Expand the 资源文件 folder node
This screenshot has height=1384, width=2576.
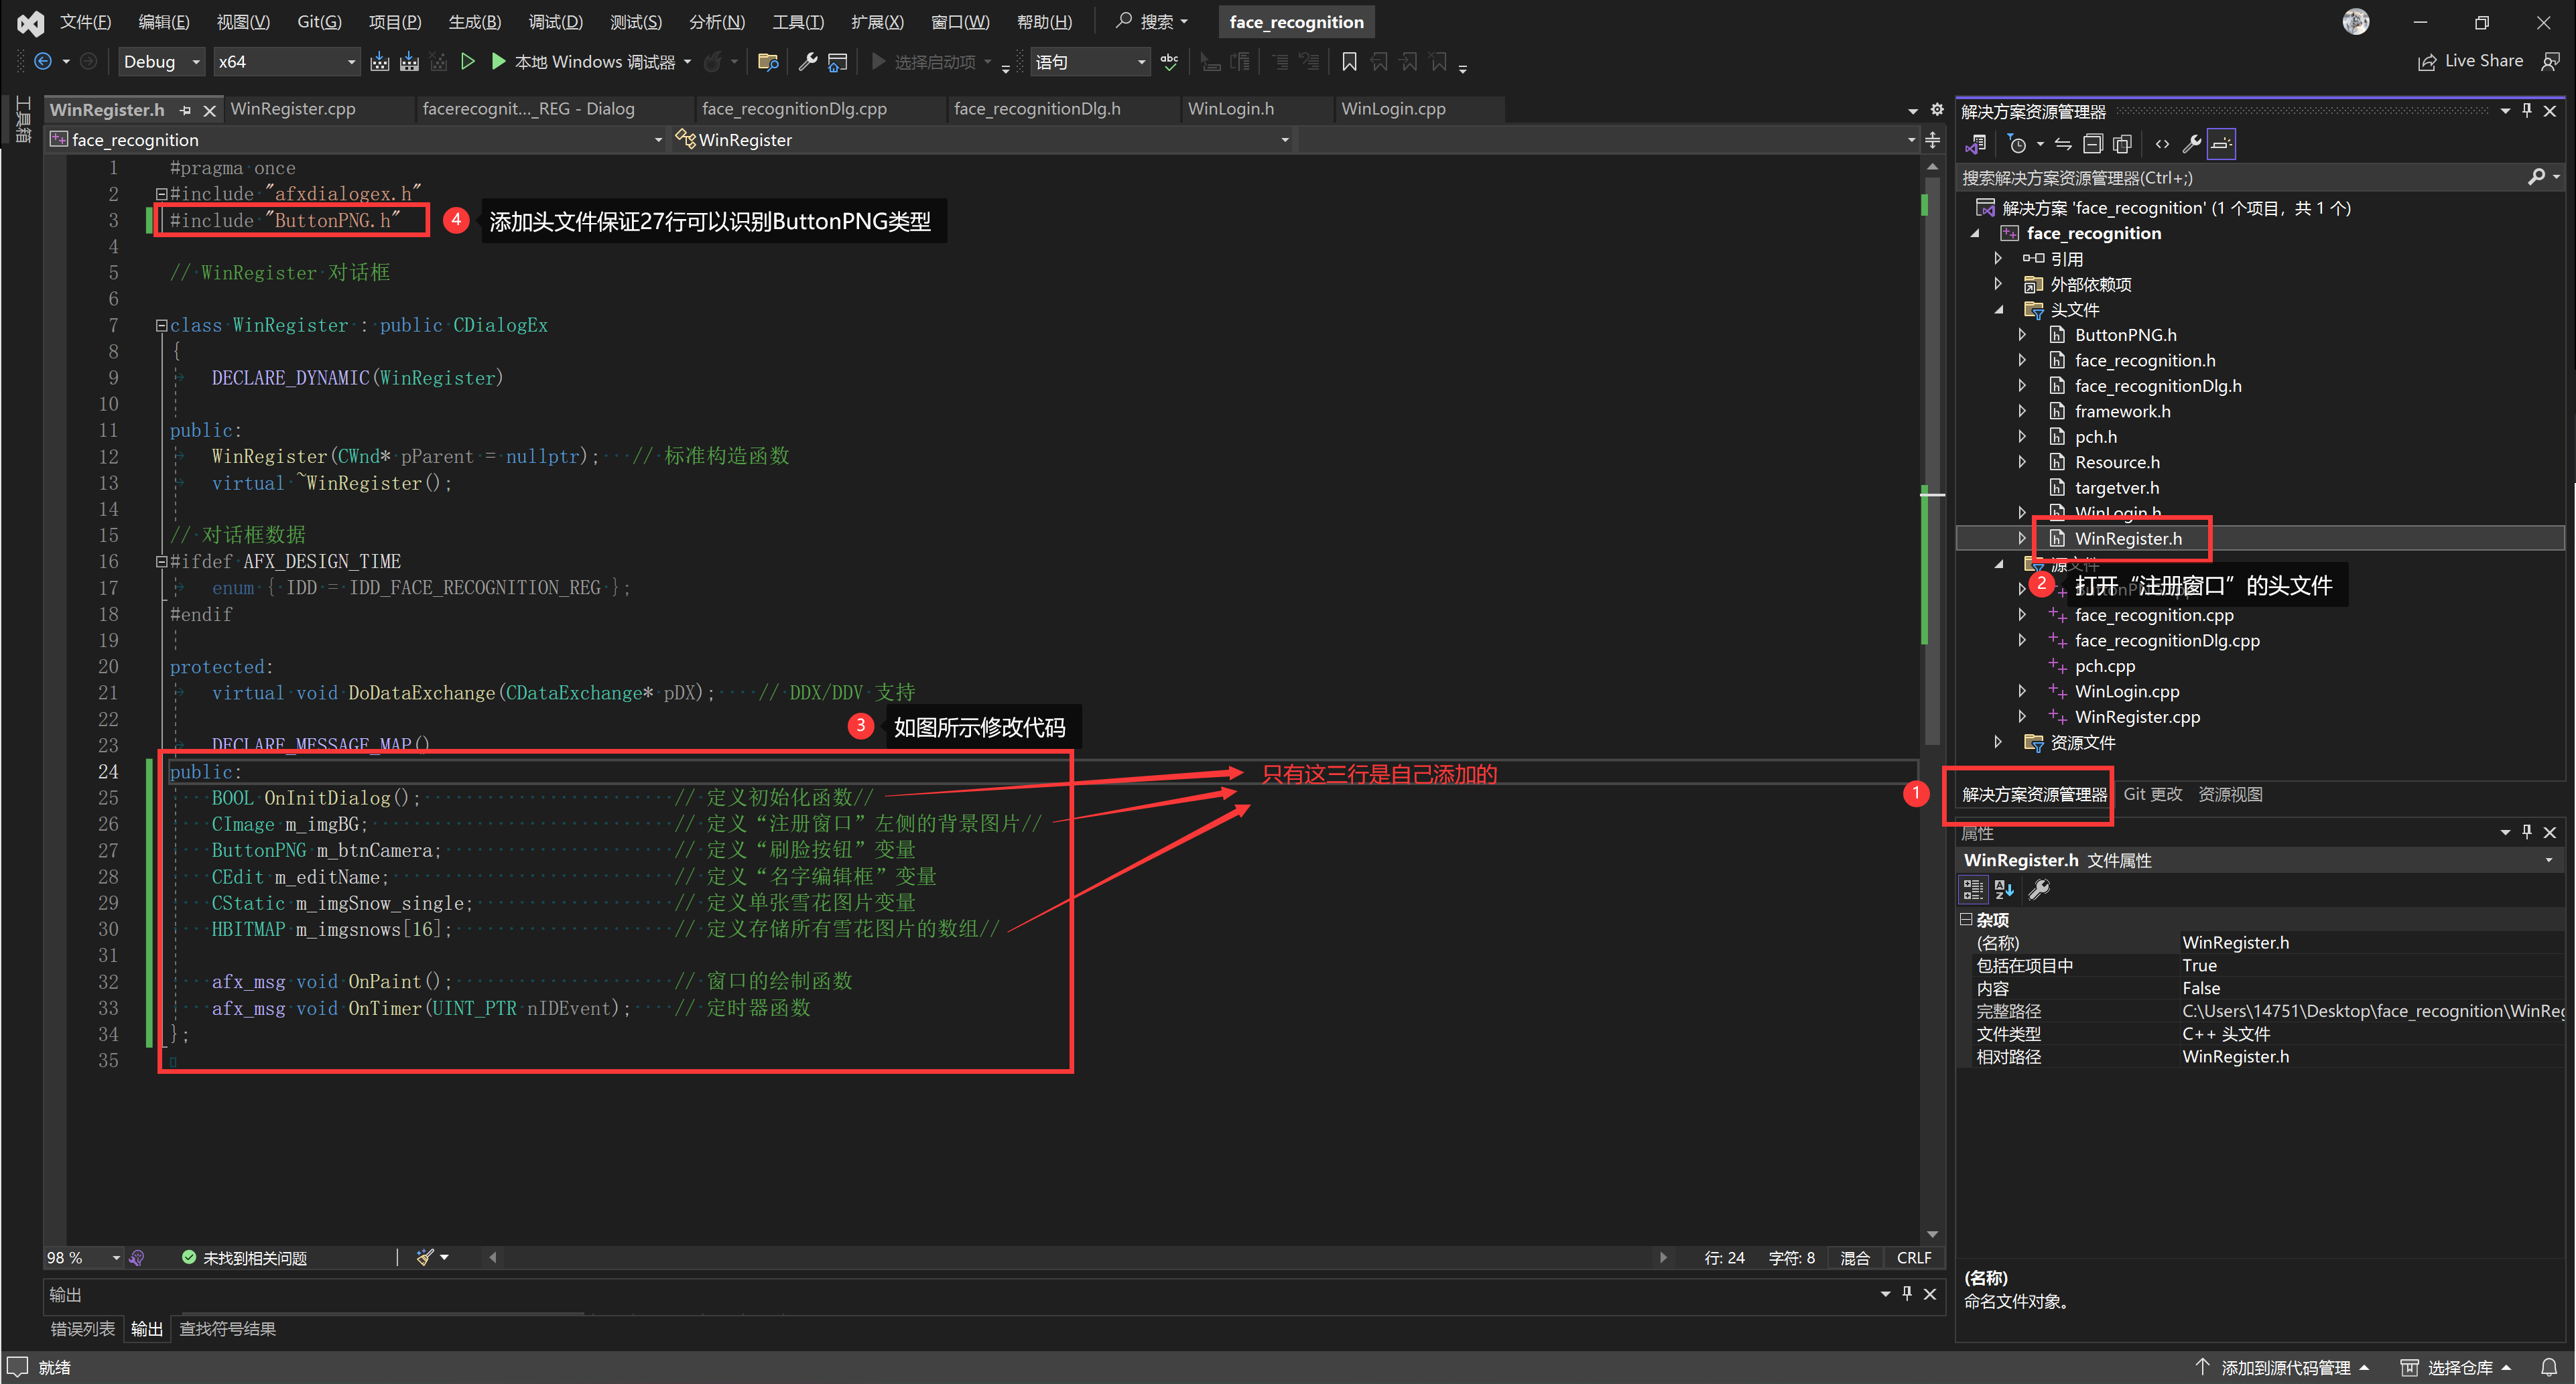coord(1998,742)
